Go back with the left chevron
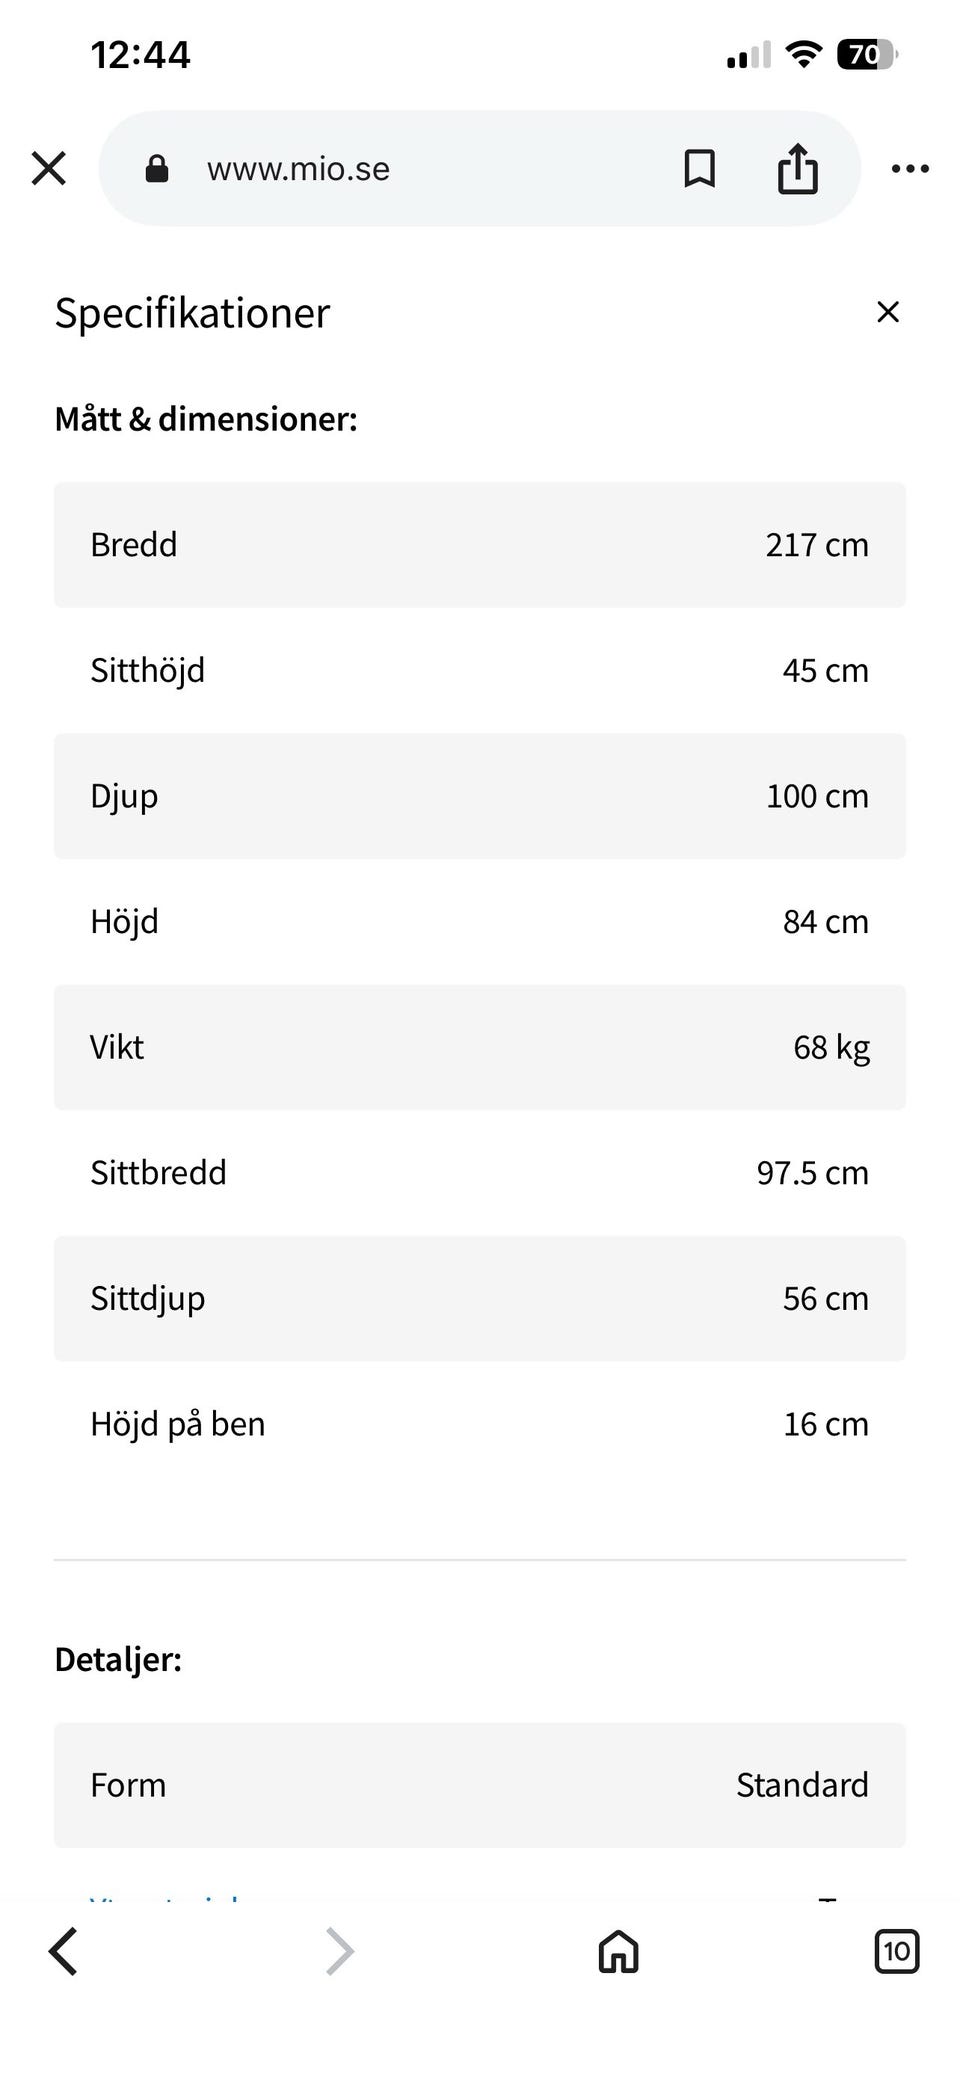Screen dimensions: 960x2077 63,1951
